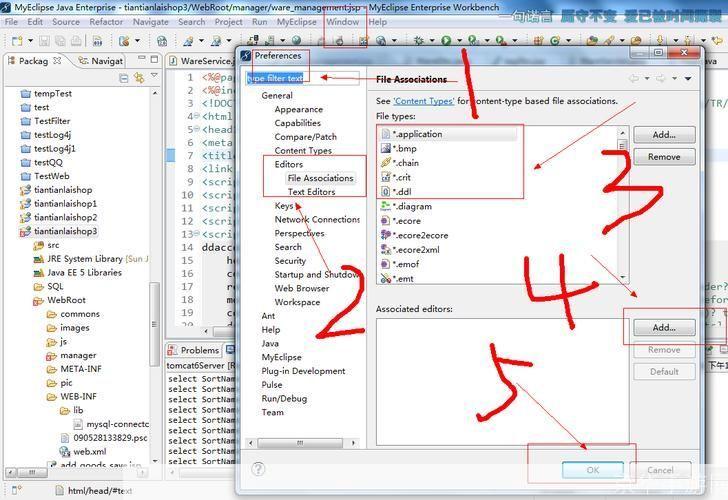Viewport: 728px width, 500px height.
Task: Open dropdown arrow beside green Run icon
Action: 459,41
